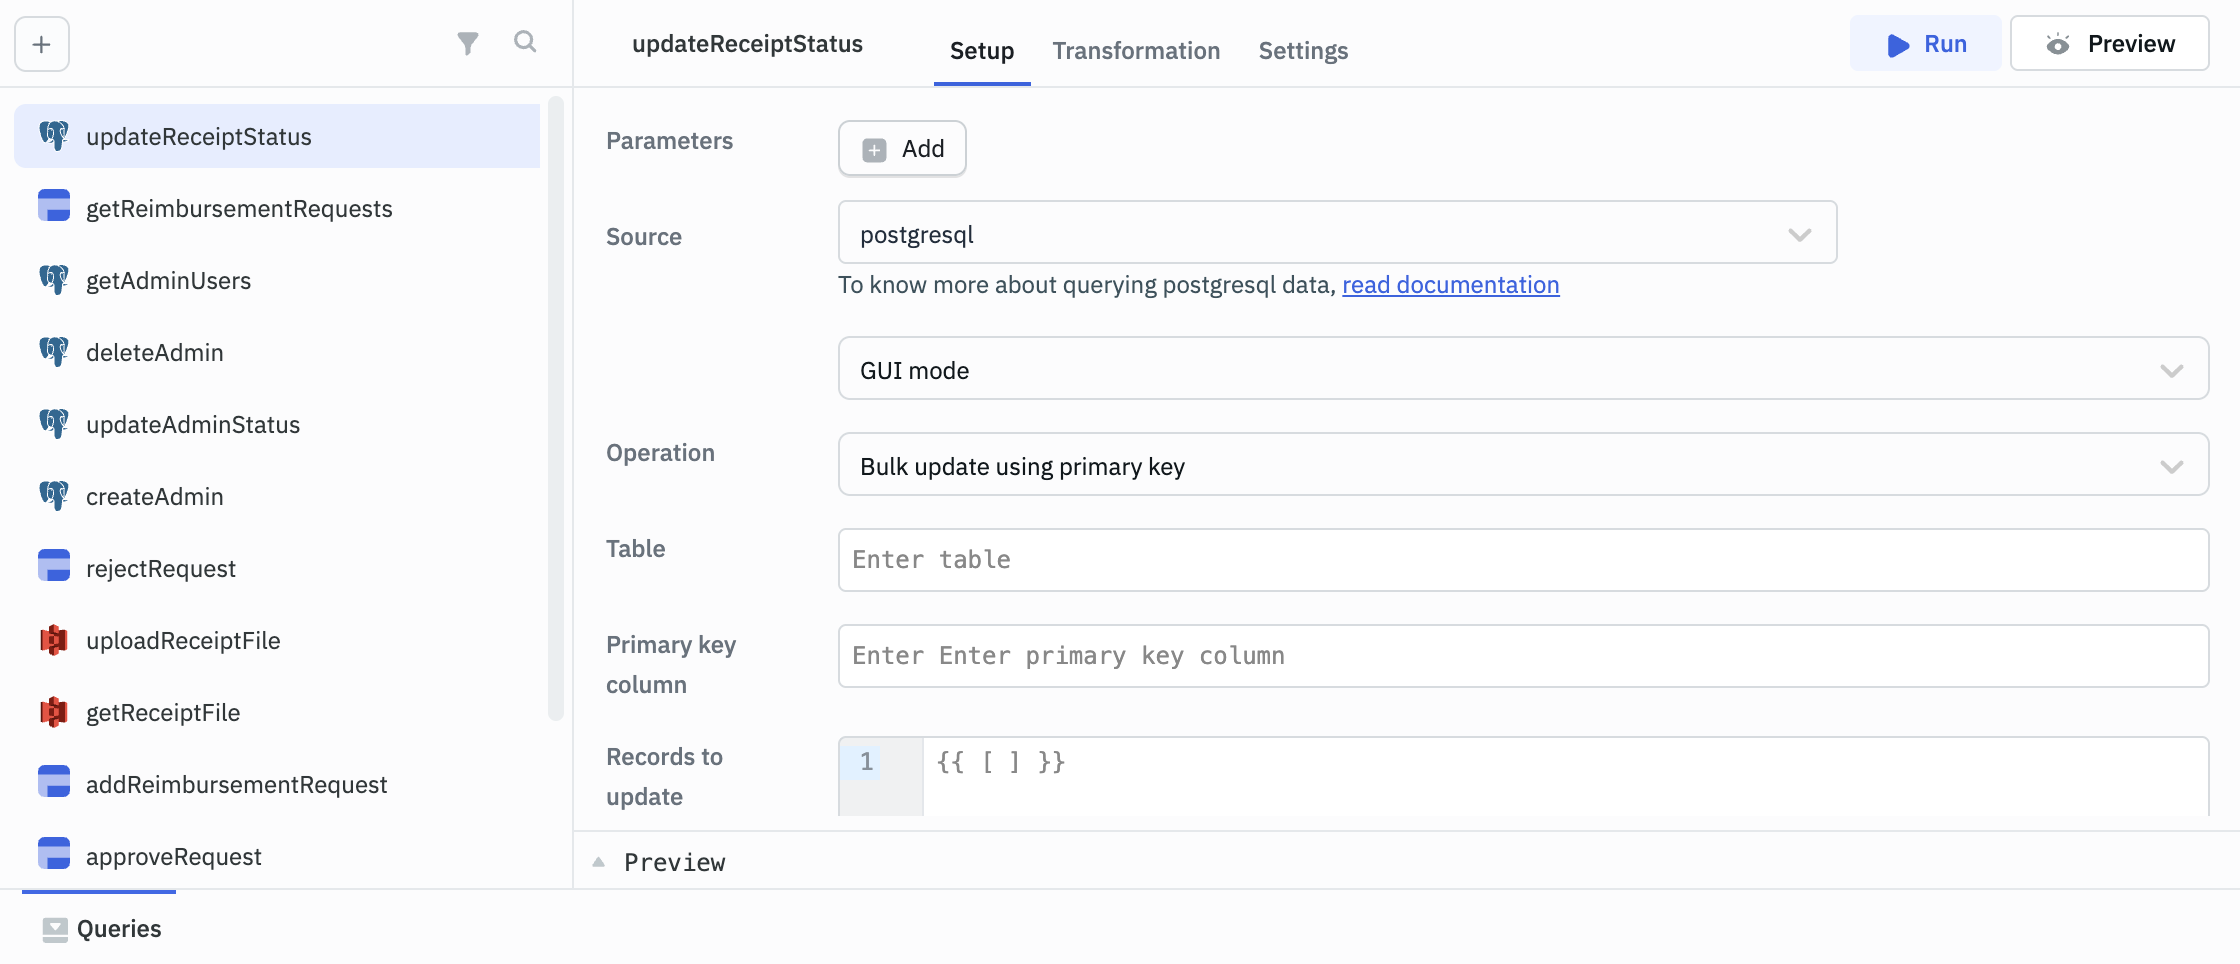Click the Preview eye button
Screen dimensions: 2240x964
[x=2109, y=44]
